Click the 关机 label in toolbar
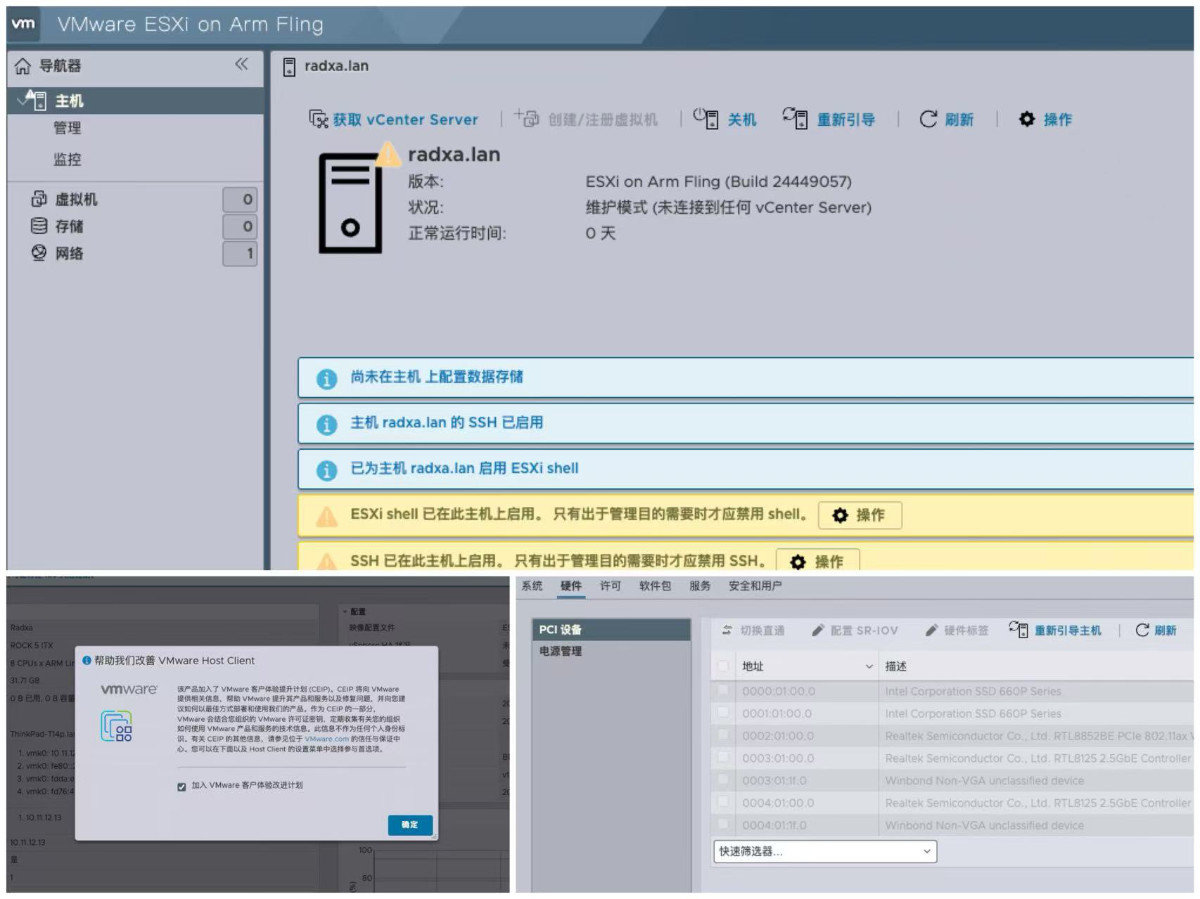This screenshot has height=899, width=1200. 742,119
